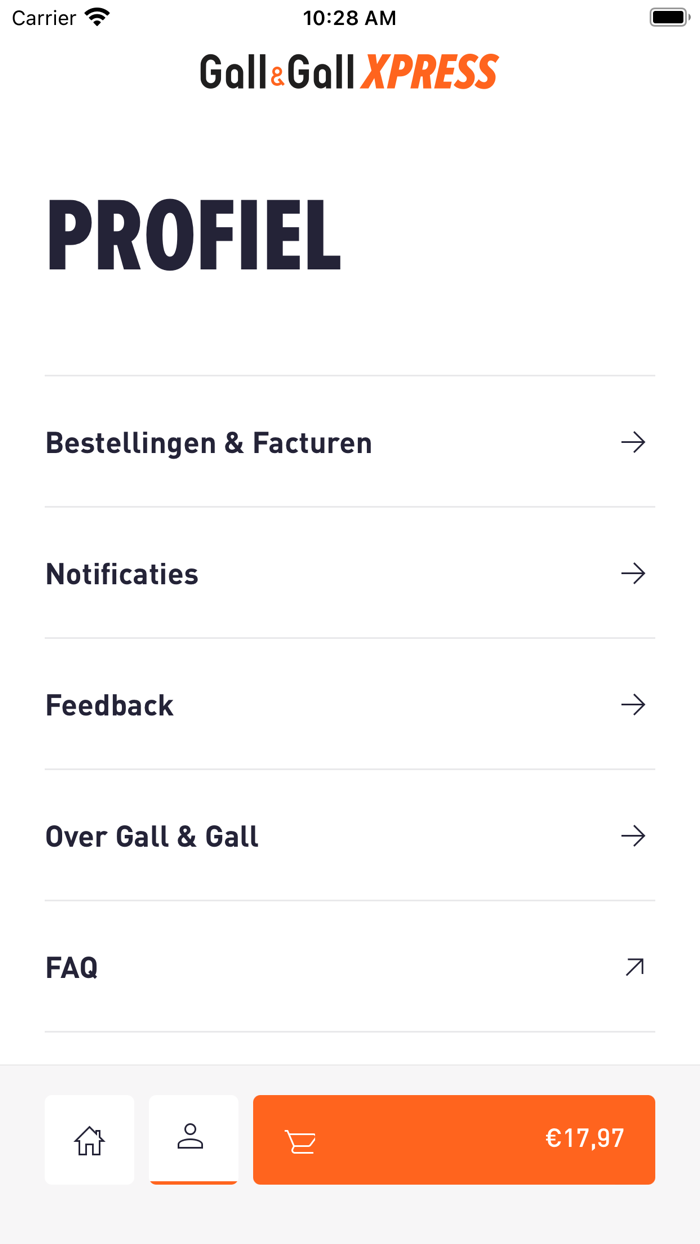This screenshot has width=700, height=1244.
Task: Tap the PROFIEL page heading
Action: click(x=195, y=237)
